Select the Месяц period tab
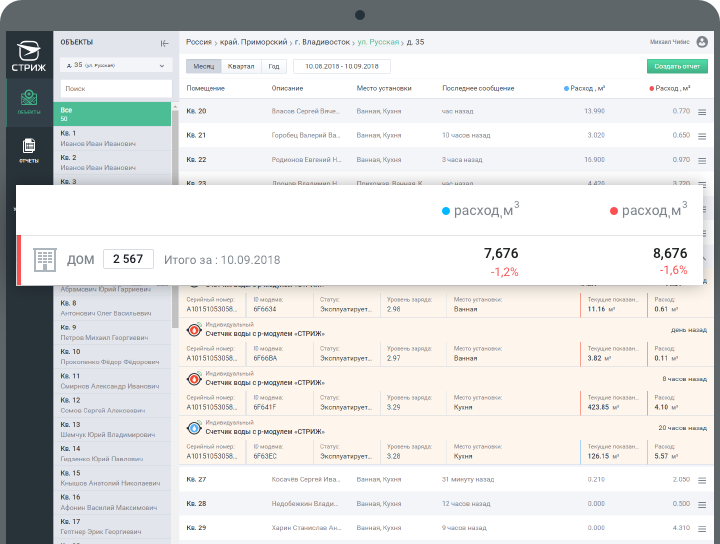Viewport: 720px width, 544px height. click(x=204, y=66)
